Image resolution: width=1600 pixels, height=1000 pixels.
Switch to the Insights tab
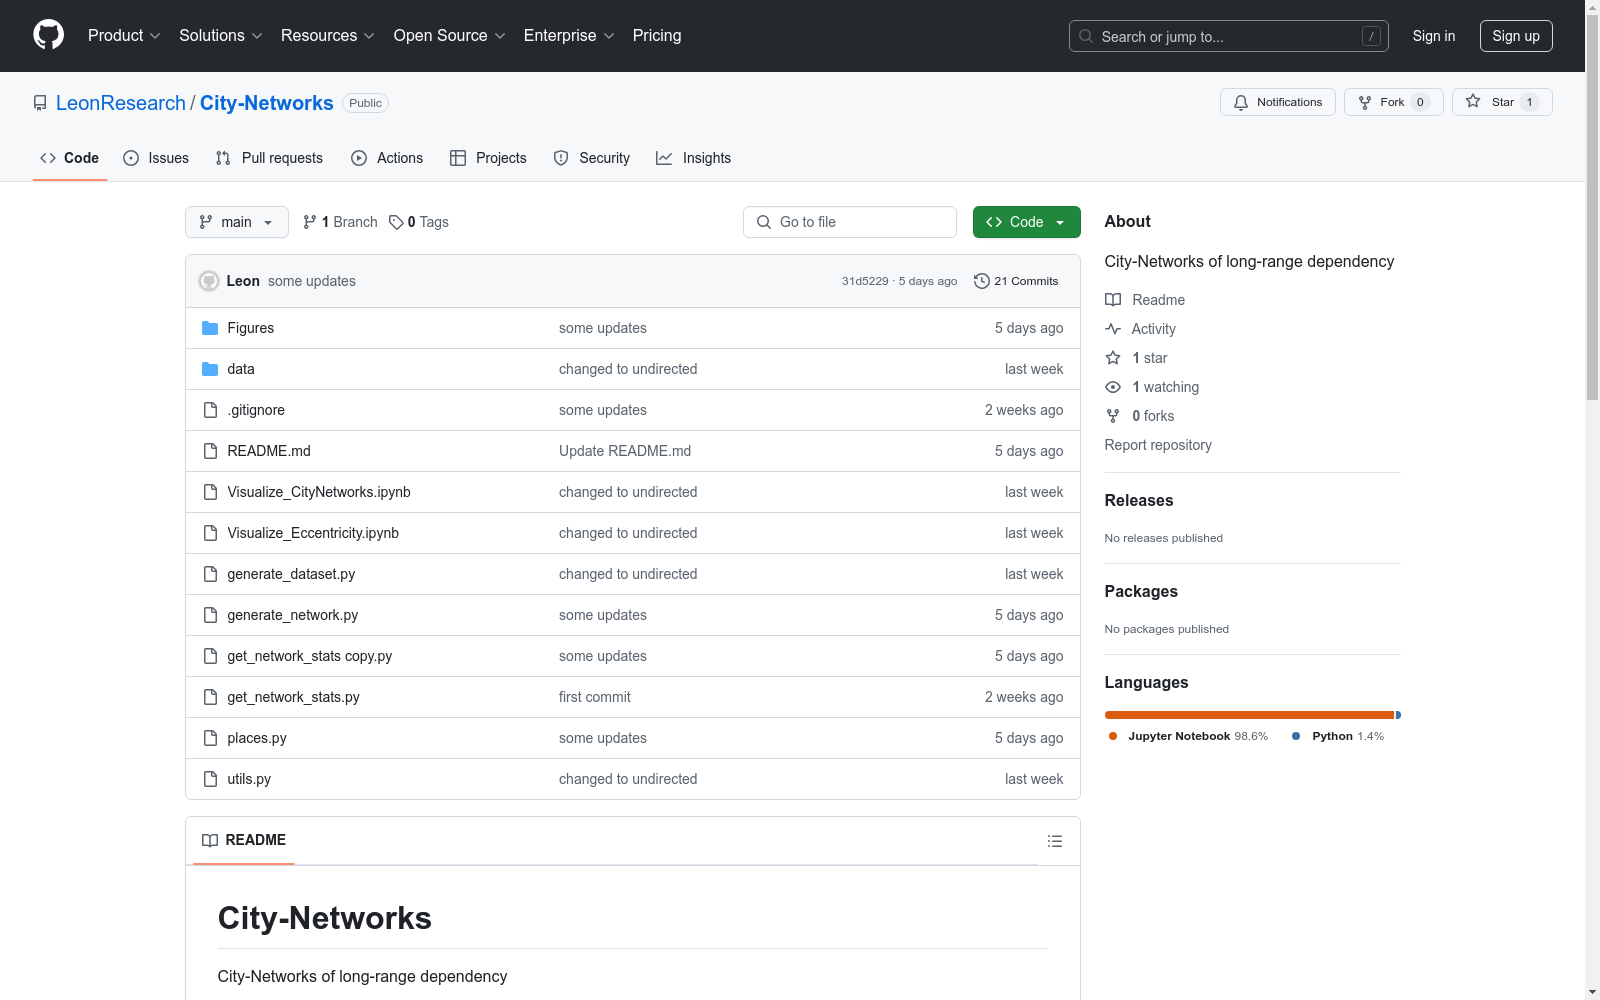693,158
